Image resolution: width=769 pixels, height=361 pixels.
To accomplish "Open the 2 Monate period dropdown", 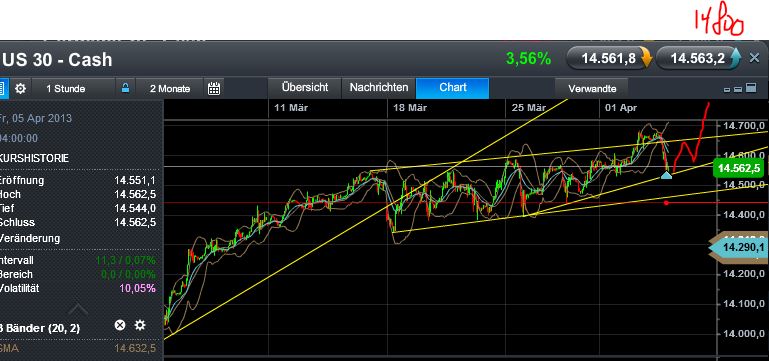I will (x=170, y=89).
